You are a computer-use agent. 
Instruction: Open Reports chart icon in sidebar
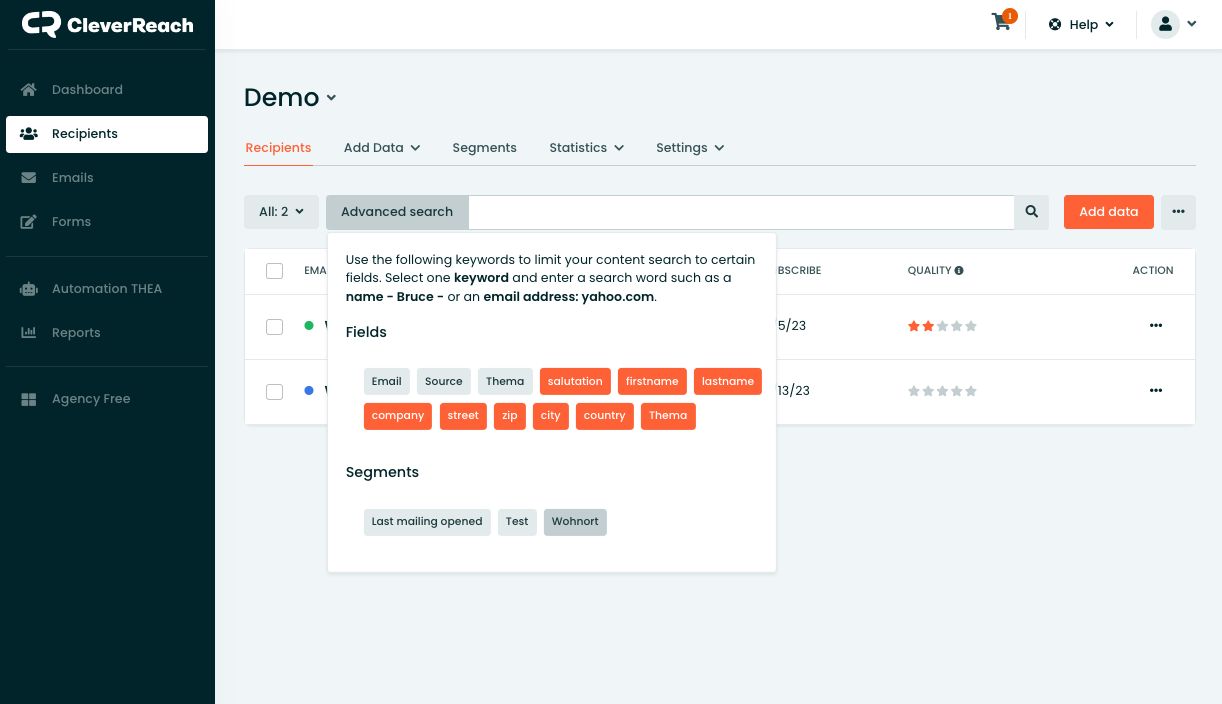tap(29, 333)
